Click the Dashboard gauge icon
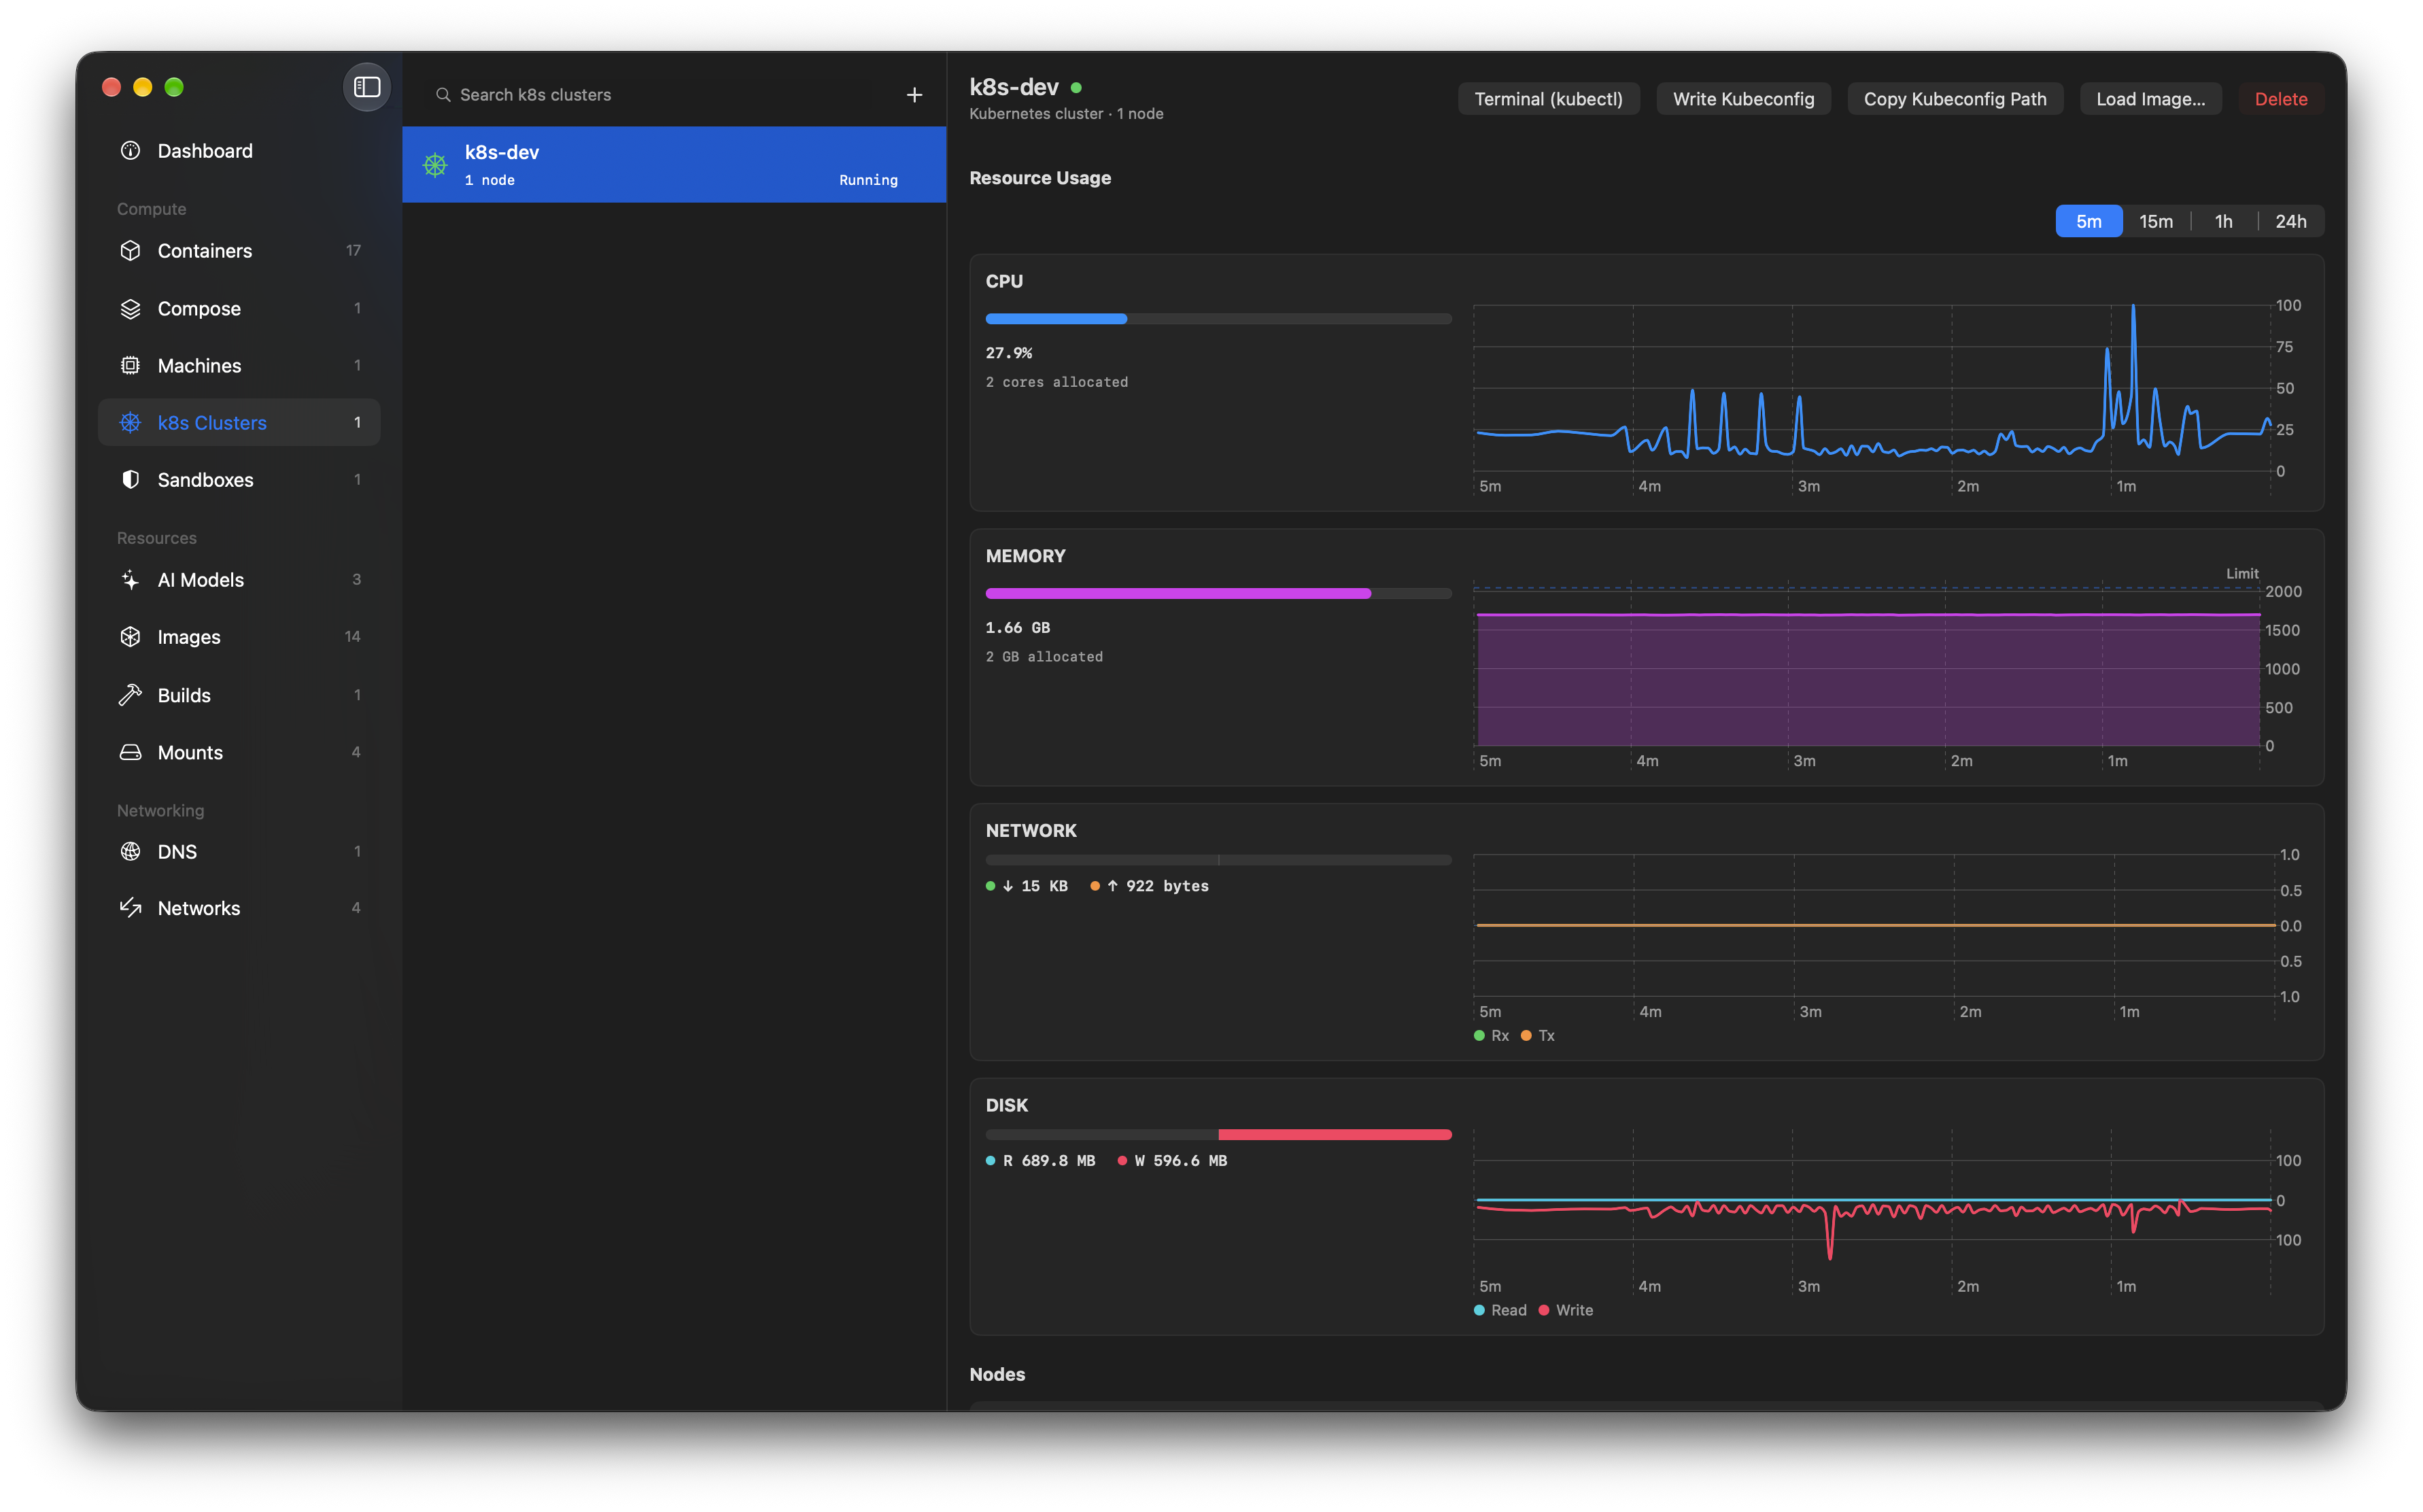The width and height of the screenshot is (2423, 1512). click(x=130, y=151)
